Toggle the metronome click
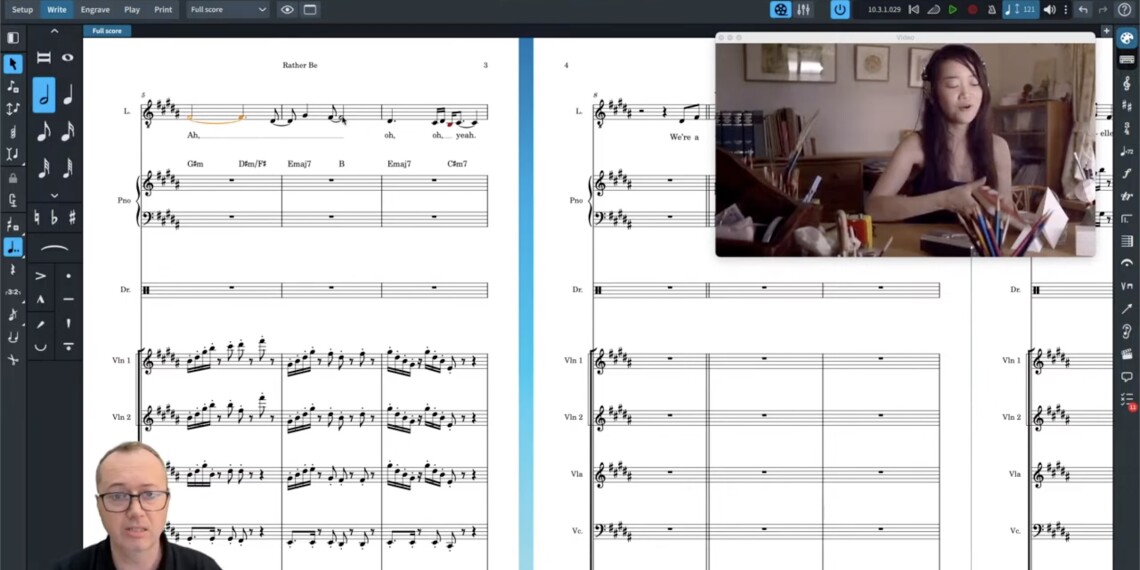The image size is (1140, 570). pos(990,10)
